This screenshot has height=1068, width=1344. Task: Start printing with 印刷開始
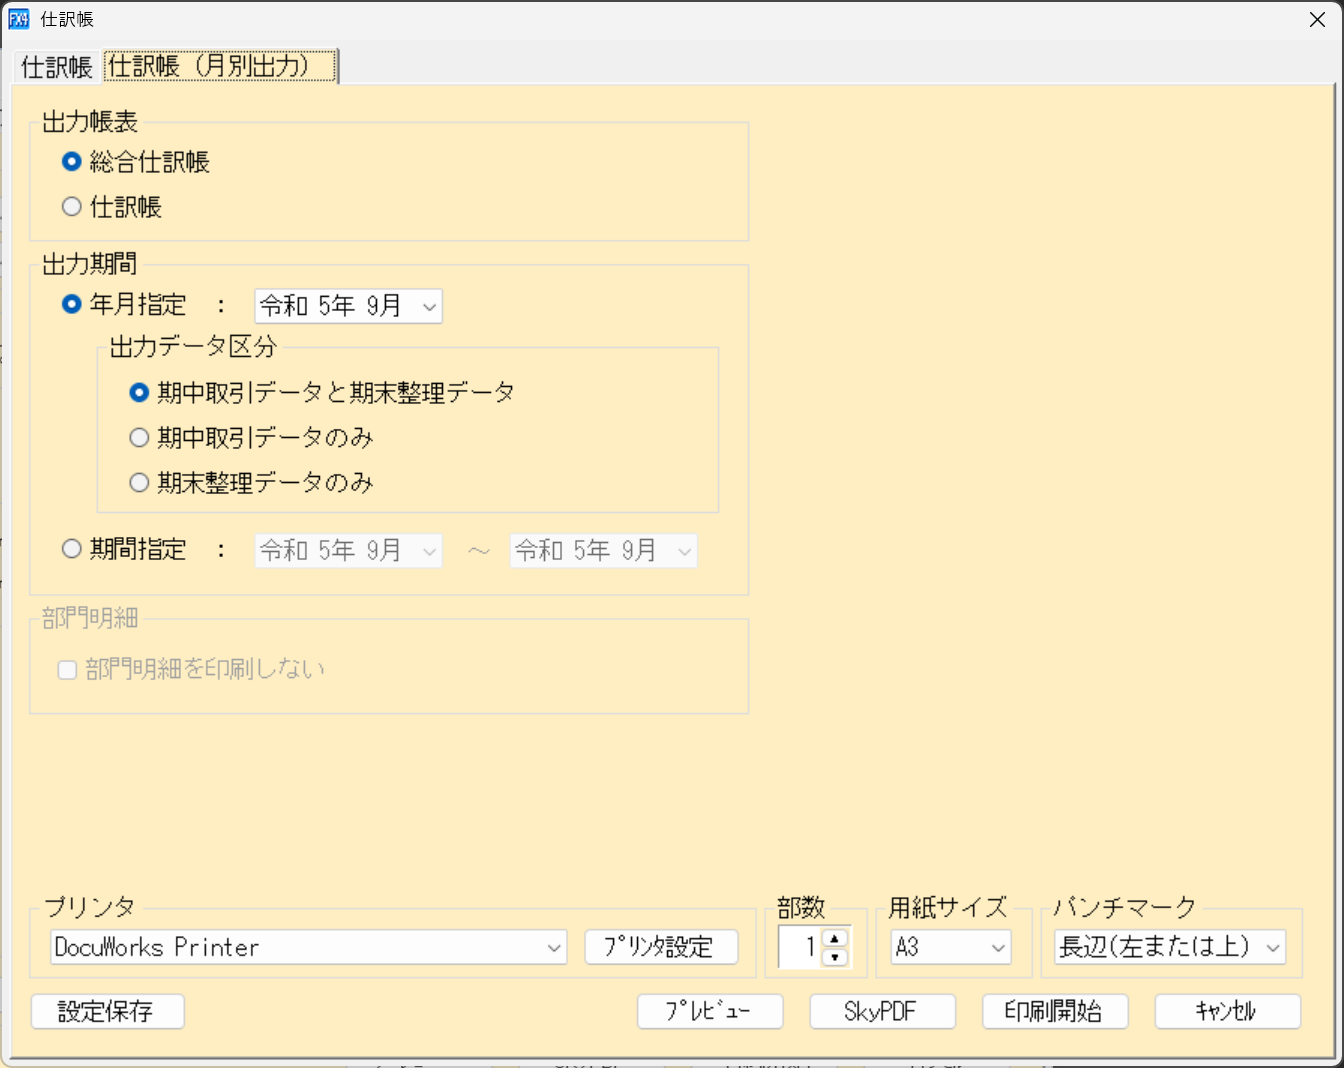click(1055, 1011)
